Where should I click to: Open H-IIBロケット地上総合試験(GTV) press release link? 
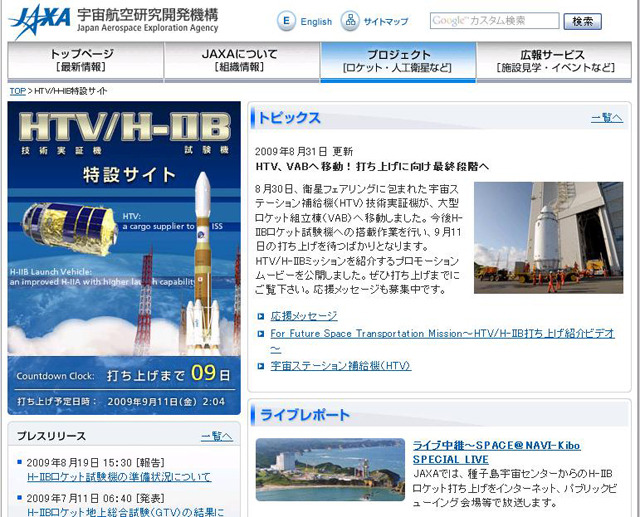(x=126, y=512)
